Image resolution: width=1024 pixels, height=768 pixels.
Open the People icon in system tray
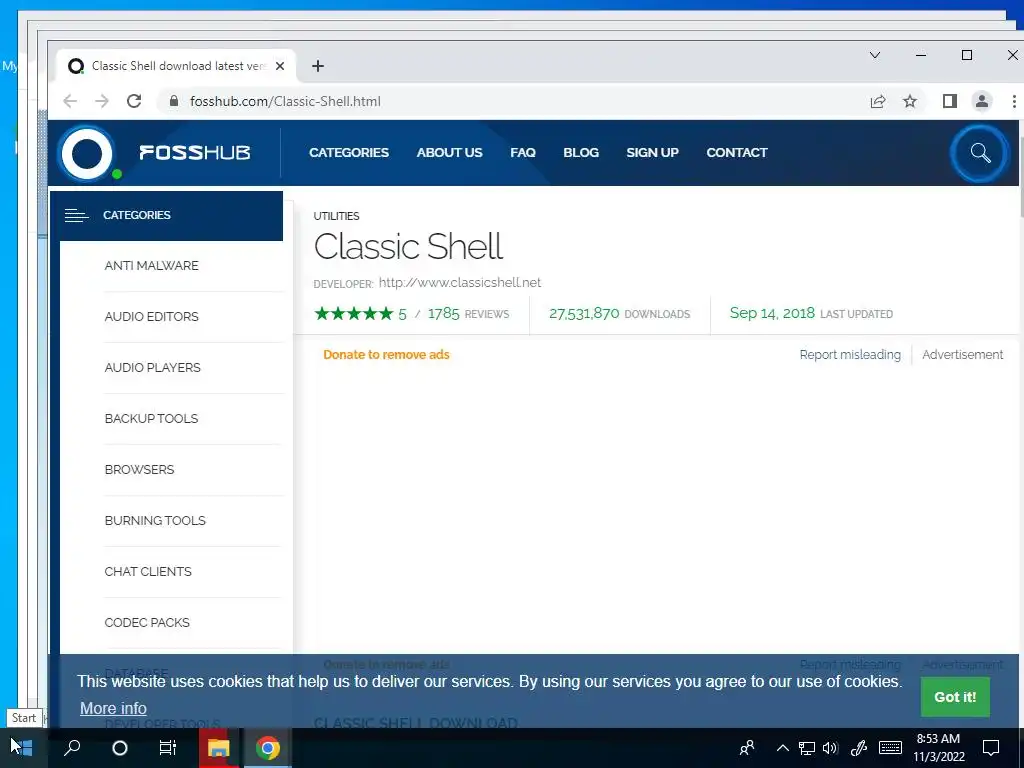click(x=747, y=748)
